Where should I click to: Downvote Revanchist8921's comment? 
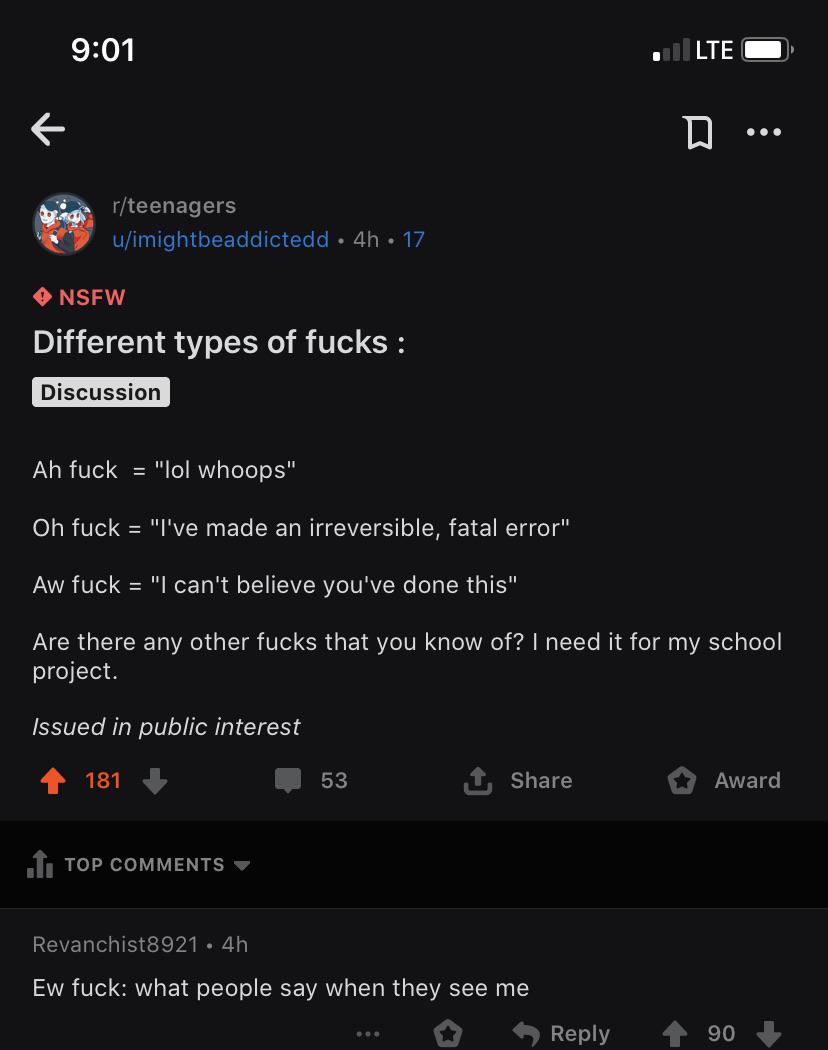click(768, 1033)
